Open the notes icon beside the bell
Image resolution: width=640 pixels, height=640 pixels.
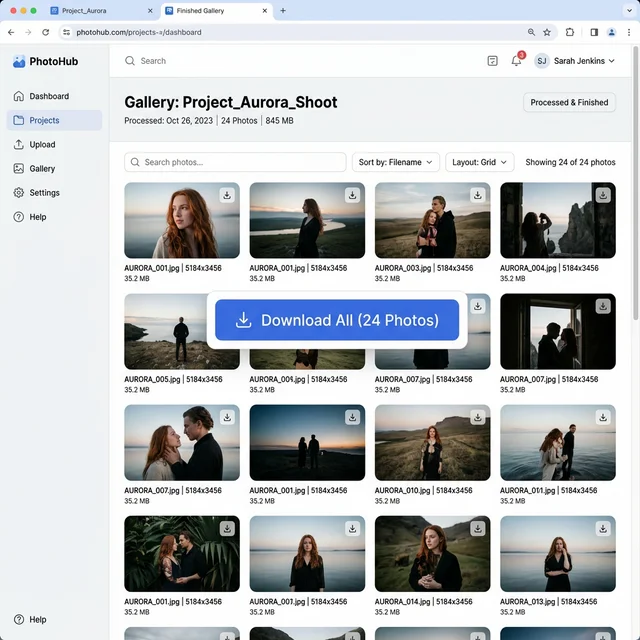492,61
